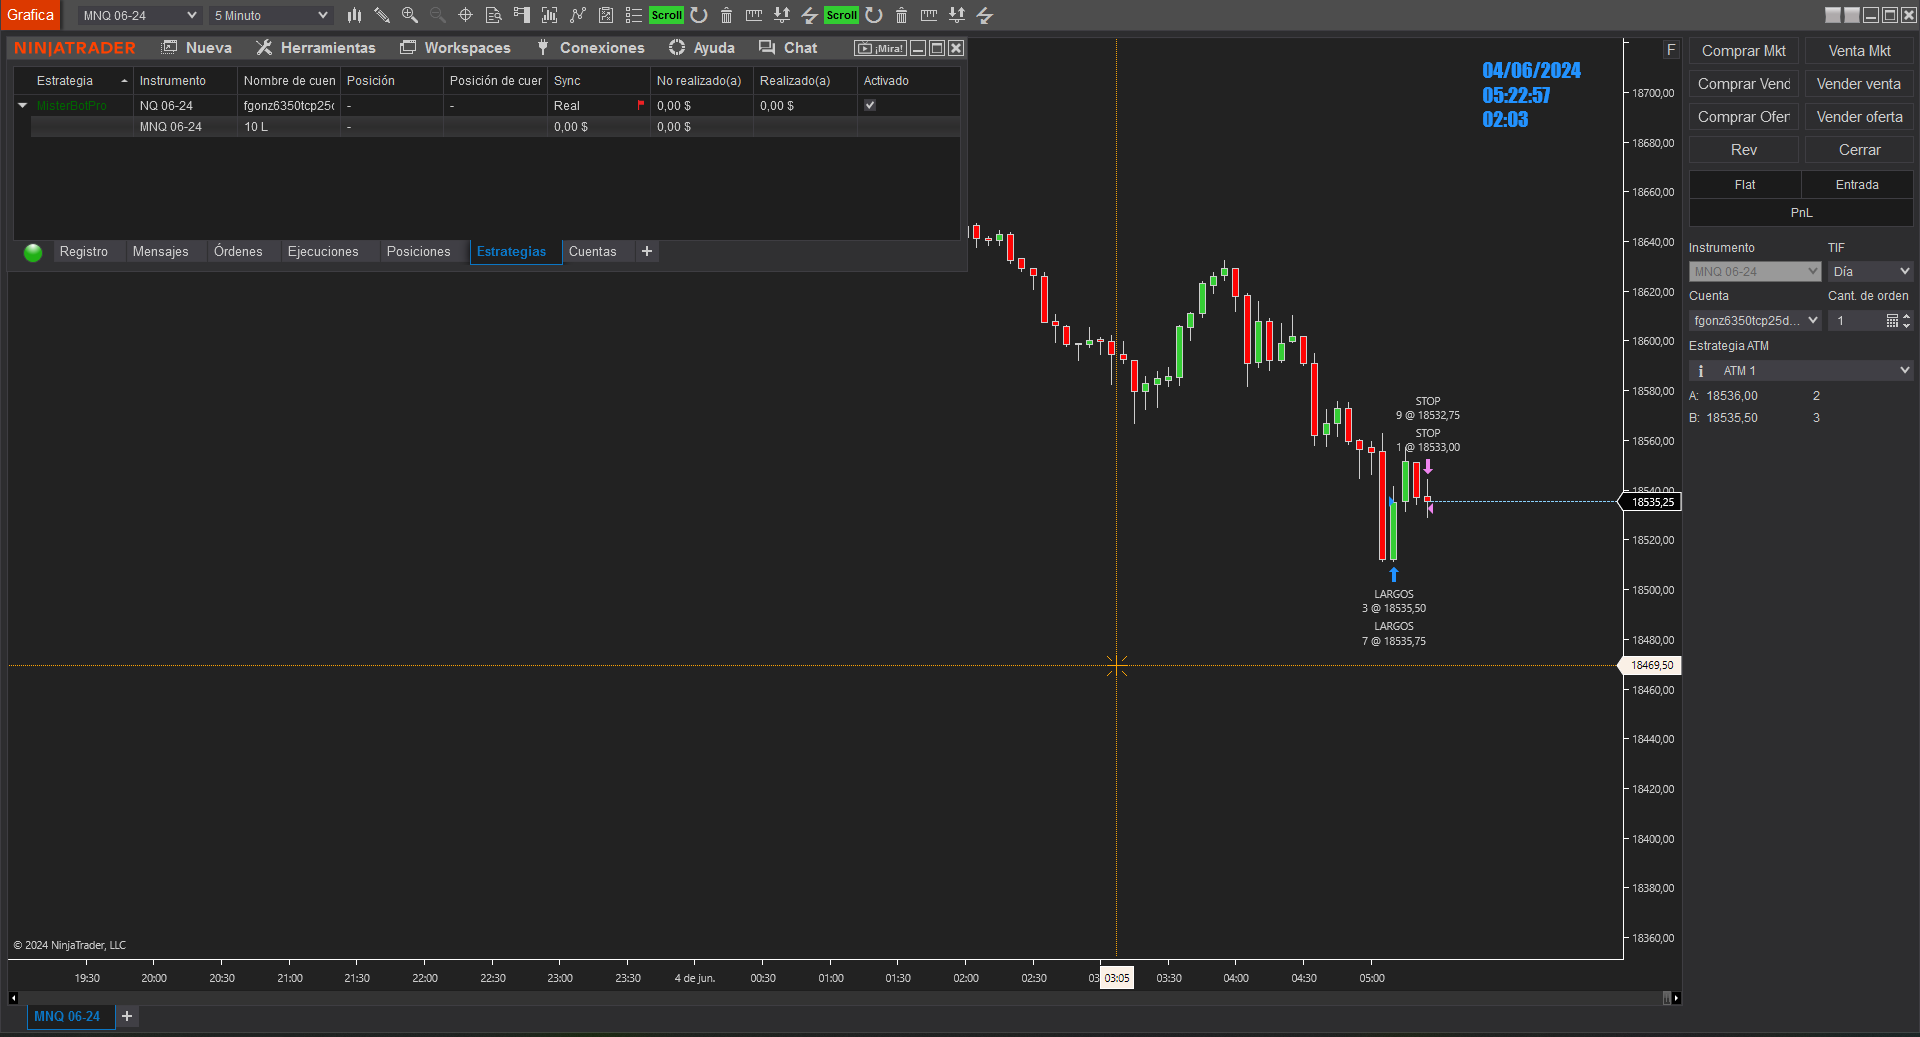Collapse the MisterBotPro strategy row arrow
Screen dimensions: 1920x1037
(x=22, y=105)
